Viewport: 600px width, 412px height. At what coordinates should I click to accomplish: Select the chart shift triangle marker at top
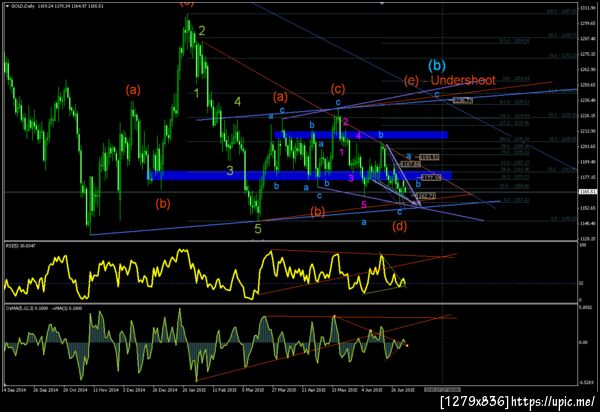tap(382, 3)
